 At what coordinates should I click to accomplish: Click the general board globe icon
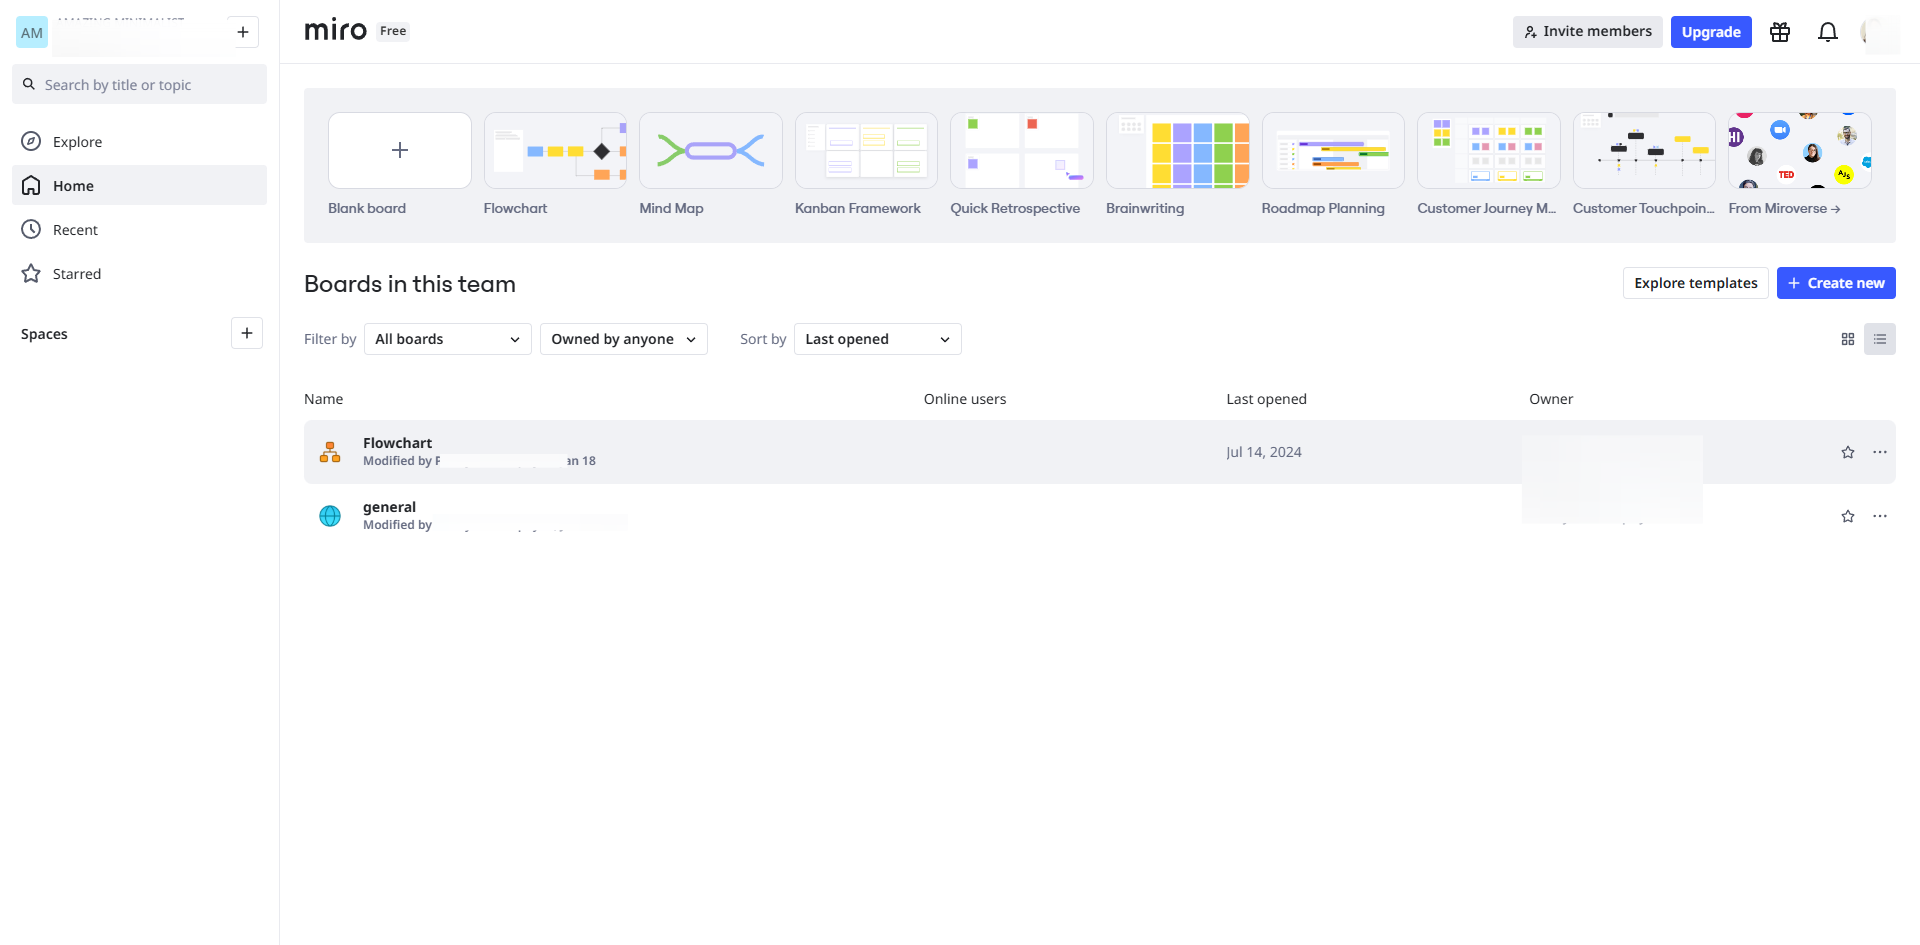330,516
